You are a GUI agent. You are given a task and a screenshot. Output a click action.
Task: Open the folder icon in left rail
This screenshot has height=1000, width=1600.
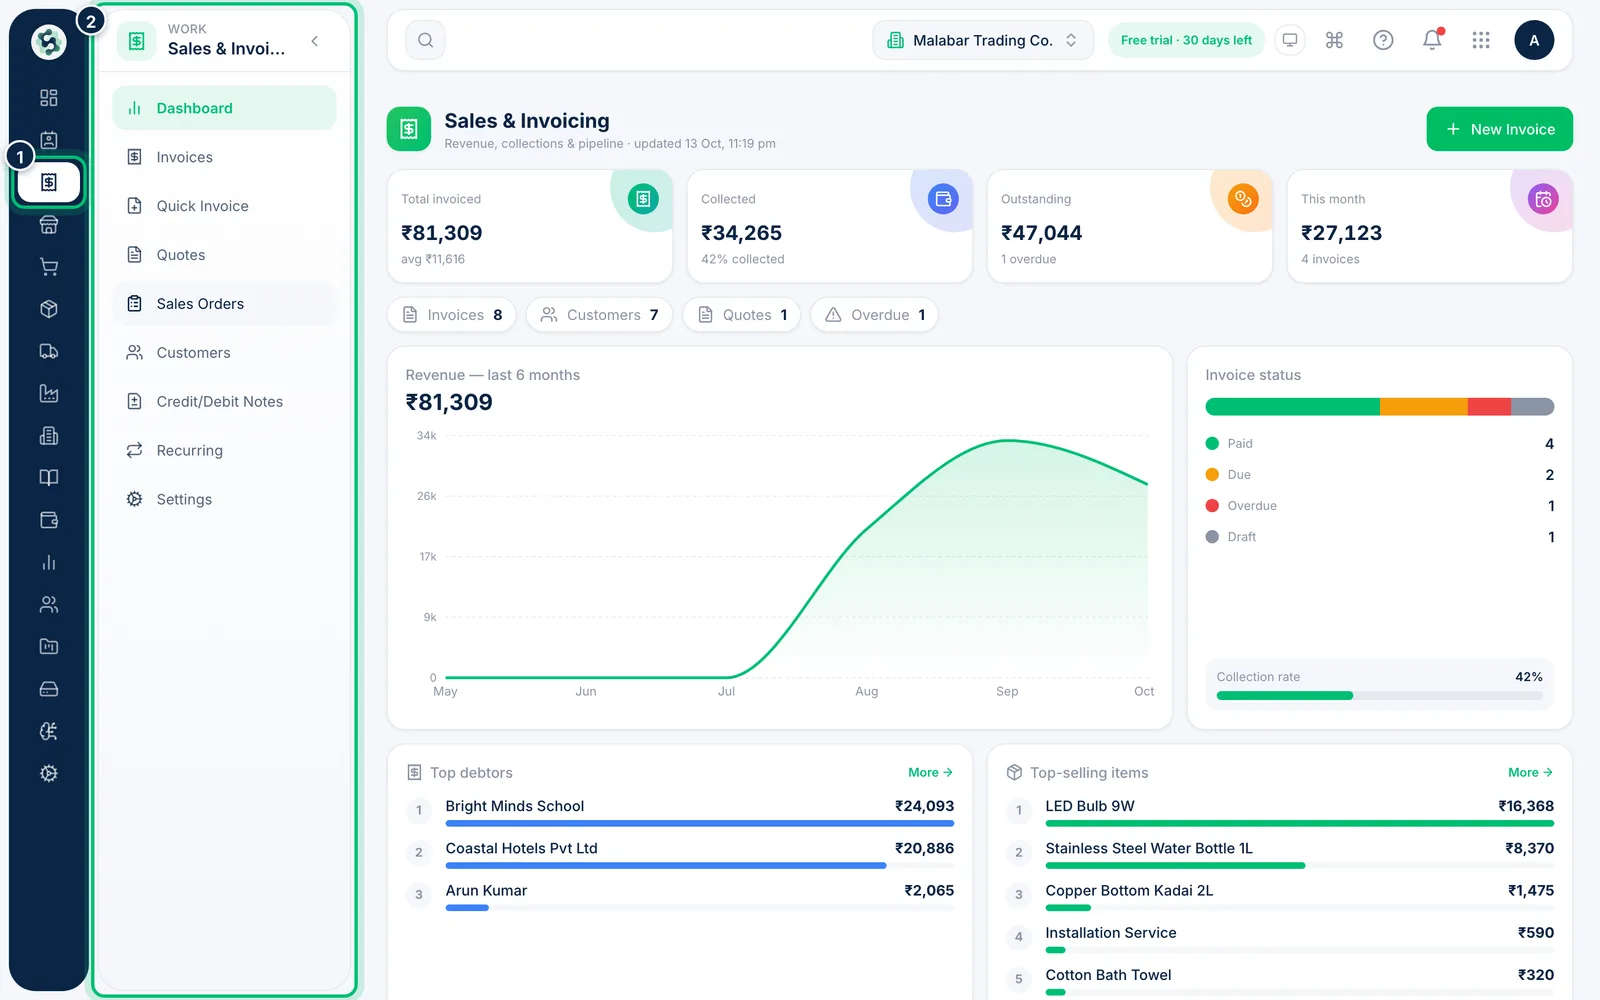[x=48, y=646]
